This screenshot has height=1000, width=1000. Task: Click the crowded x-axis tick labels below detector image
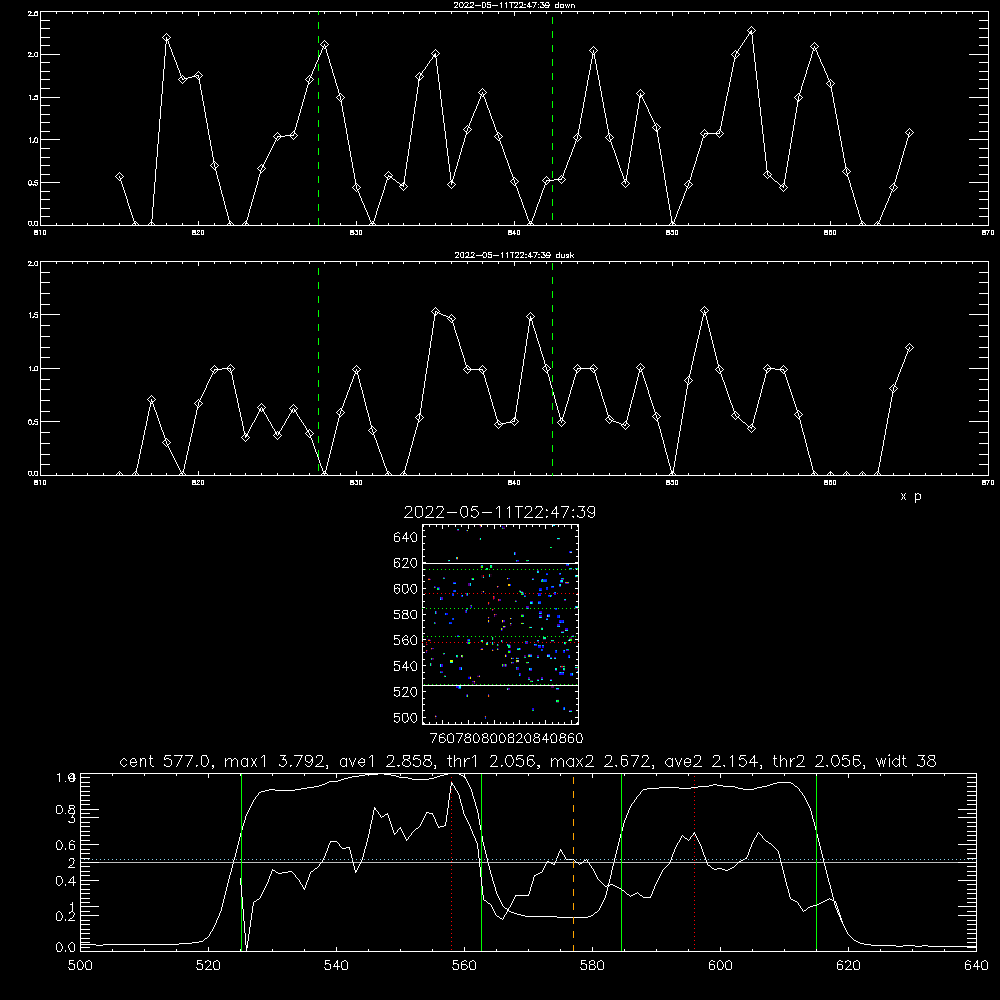[x=507, y=738]
